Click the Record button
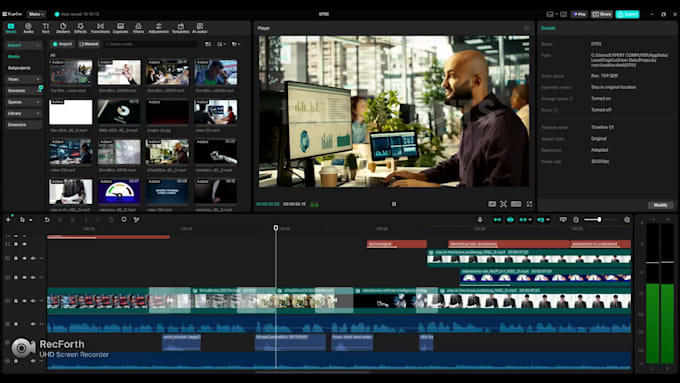Screen dimensions: 680x383 click(x=89, y=44)
